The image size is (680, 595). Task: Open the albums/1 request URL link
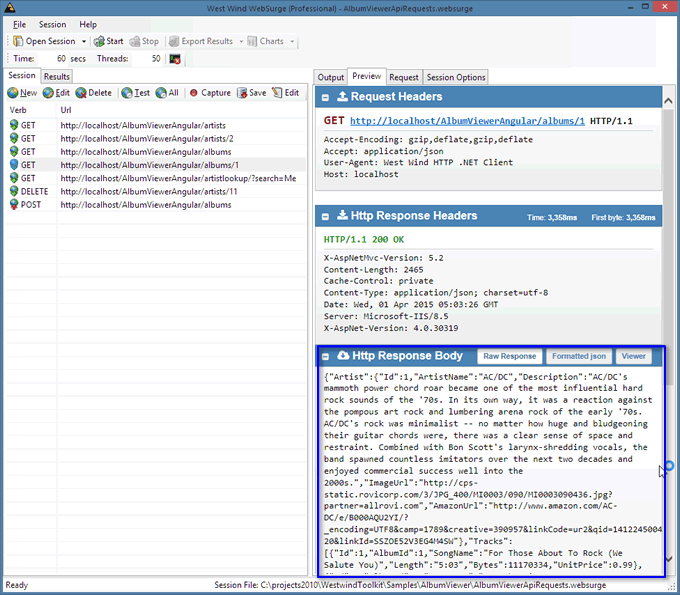click(467, 121)
